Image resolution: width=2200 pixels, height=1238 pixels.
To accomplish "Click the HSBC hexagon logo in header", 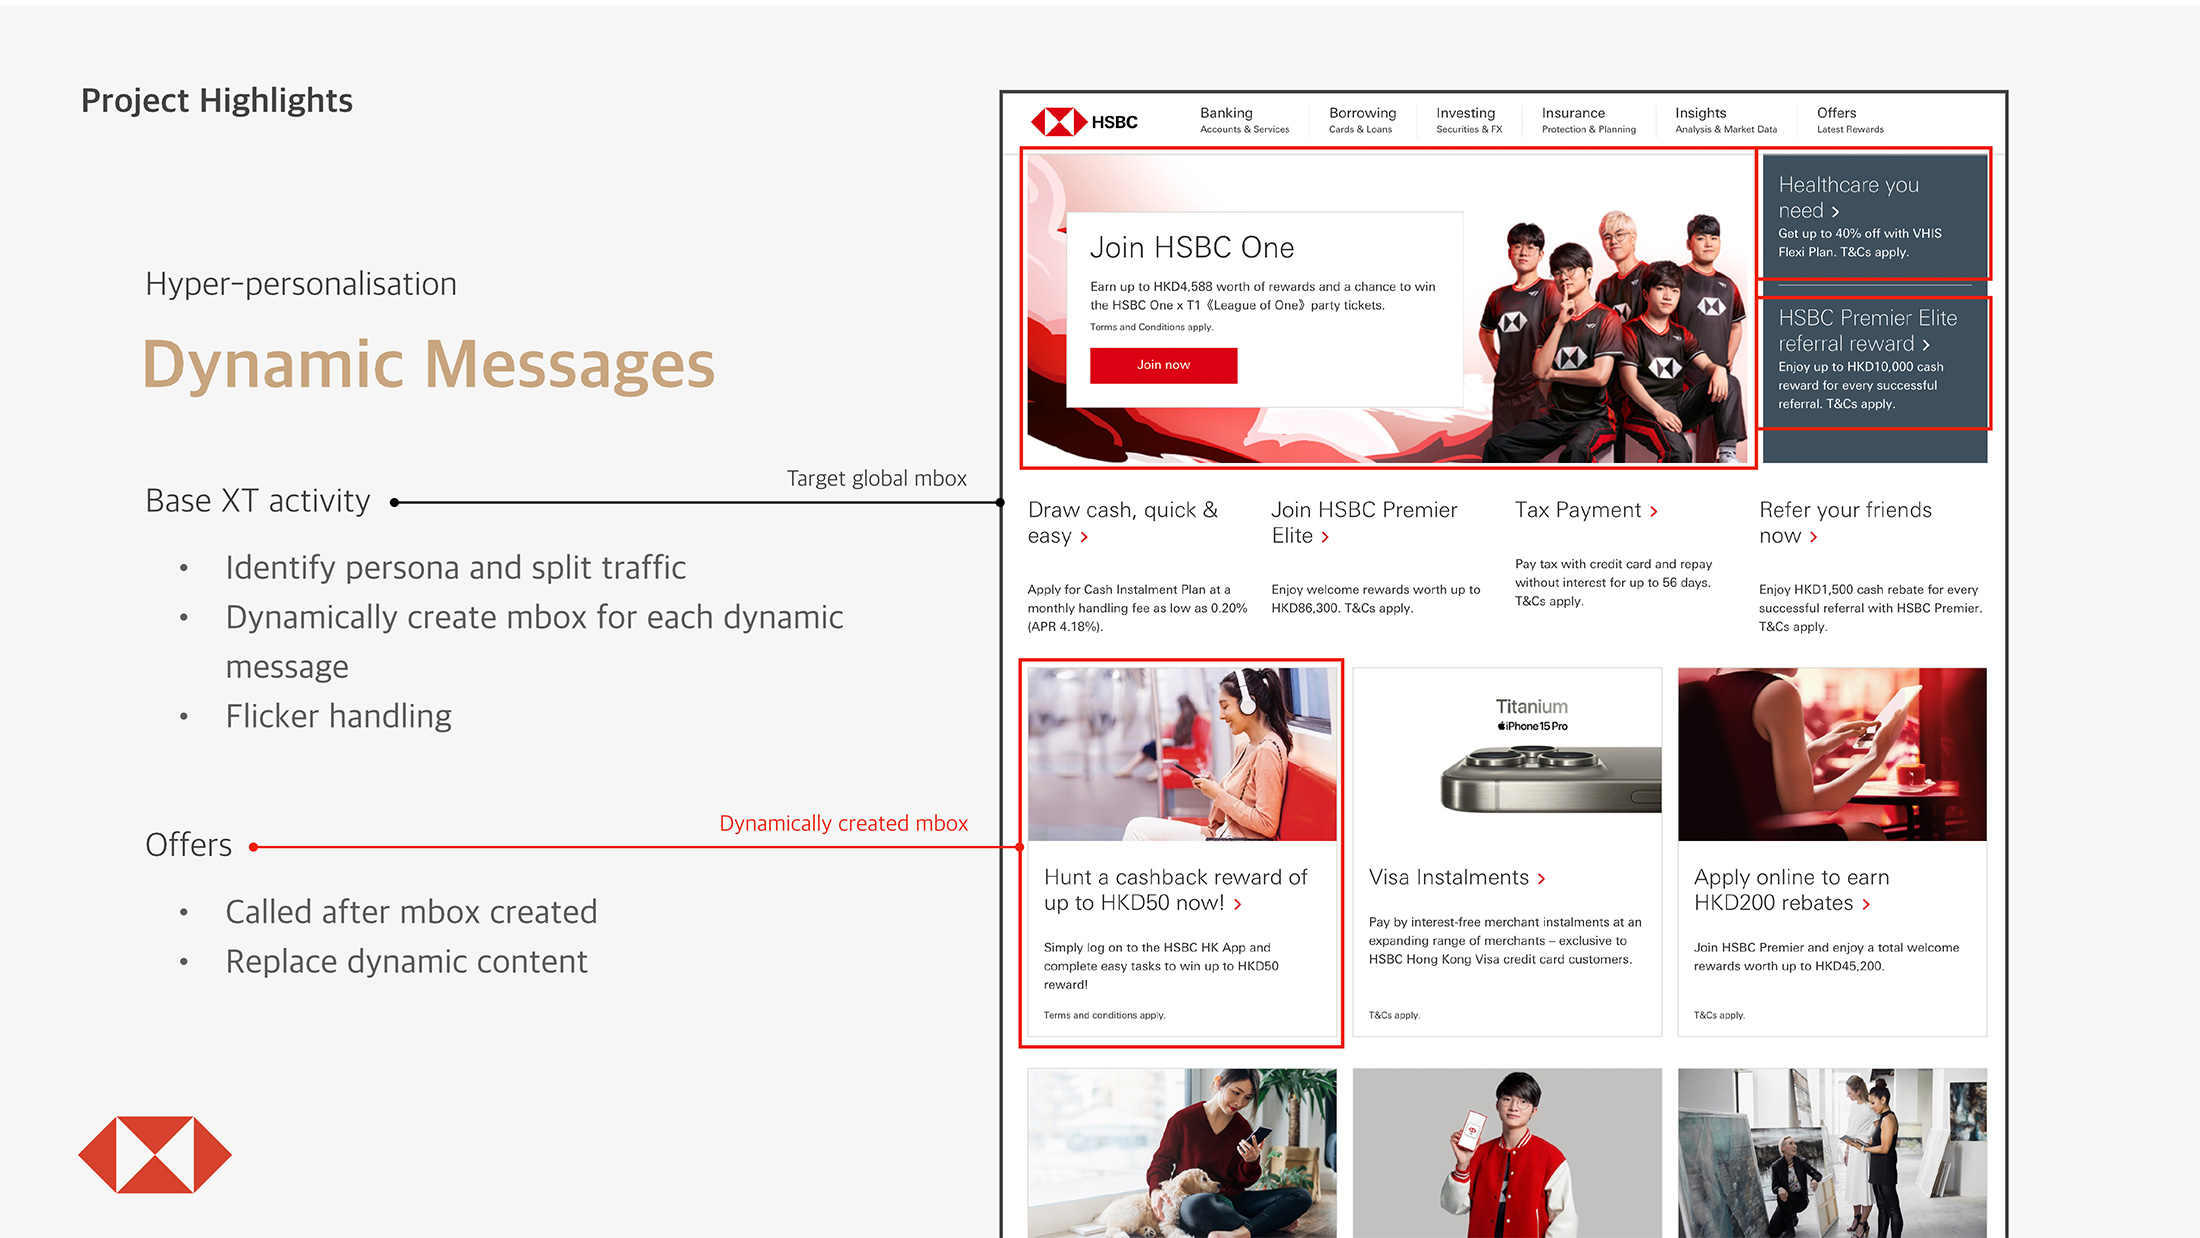I will click(x=1059, y=122).
